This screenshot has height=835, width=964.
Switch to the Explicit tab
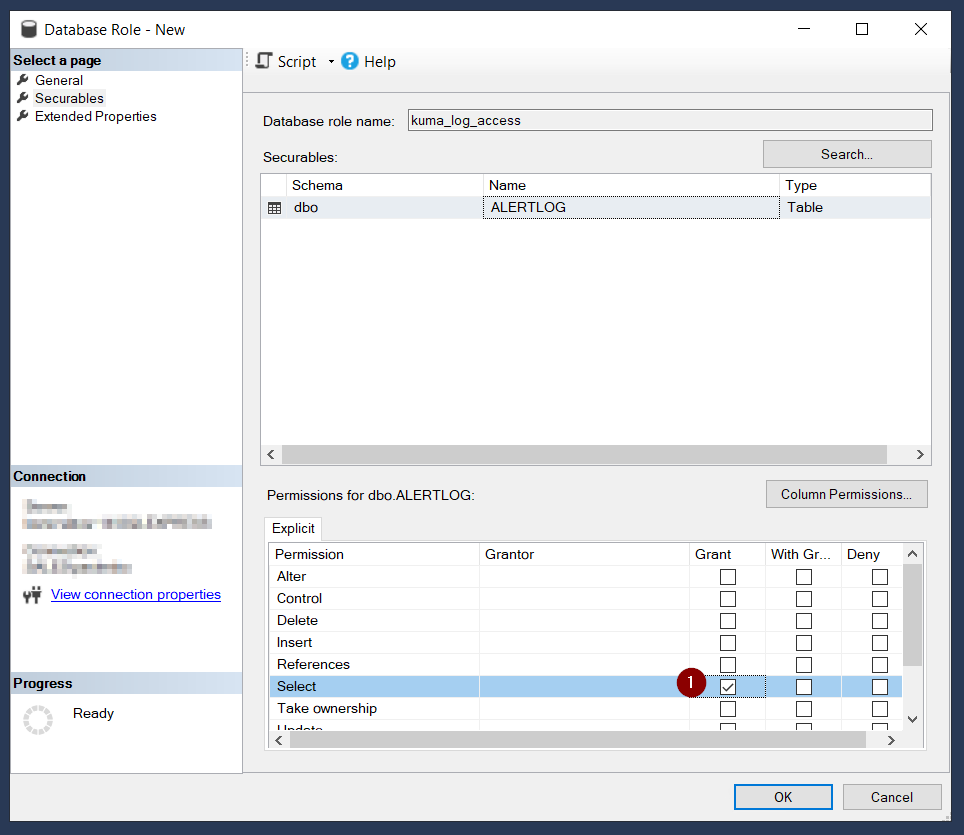(x=293, y=528)
